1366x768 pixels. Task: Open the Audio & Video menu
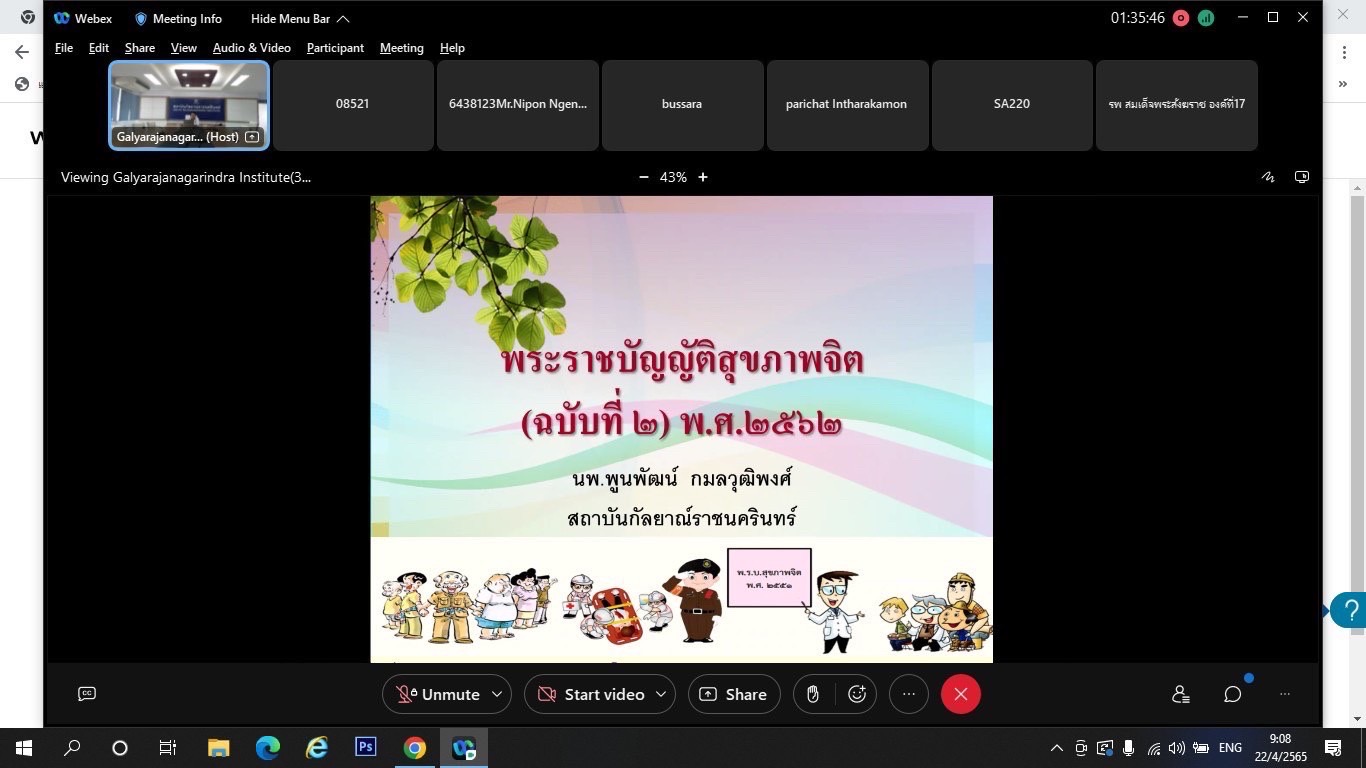(251, 48)
